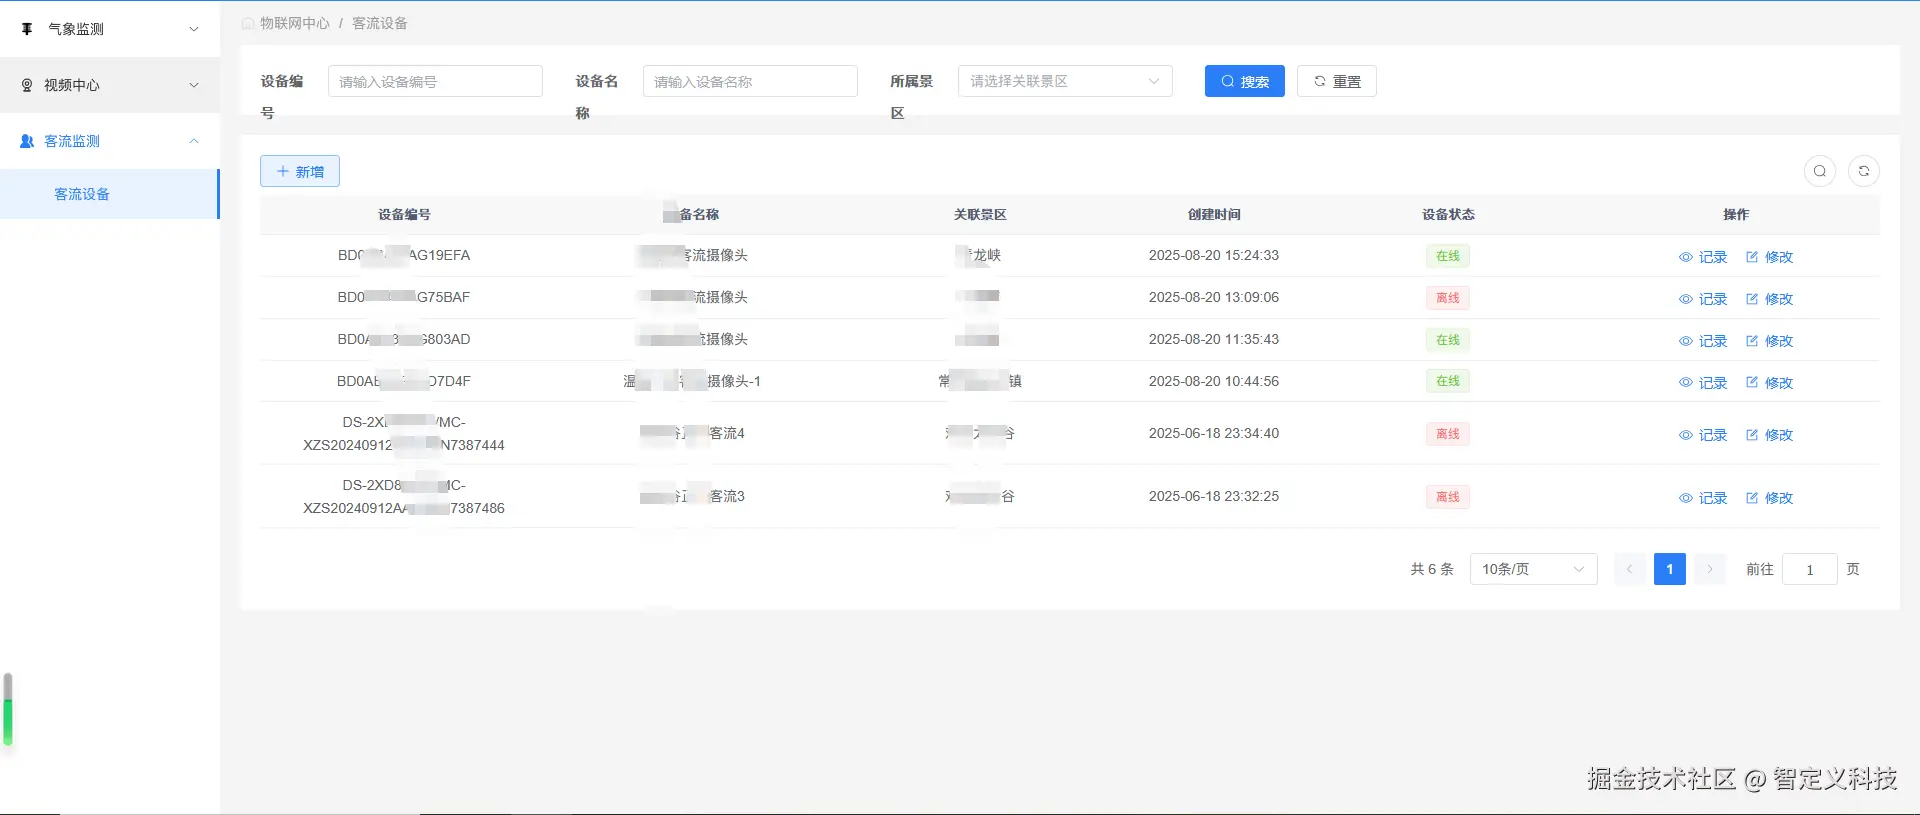Click the 新增 button

pyautogui.click(x=300, y=171)
